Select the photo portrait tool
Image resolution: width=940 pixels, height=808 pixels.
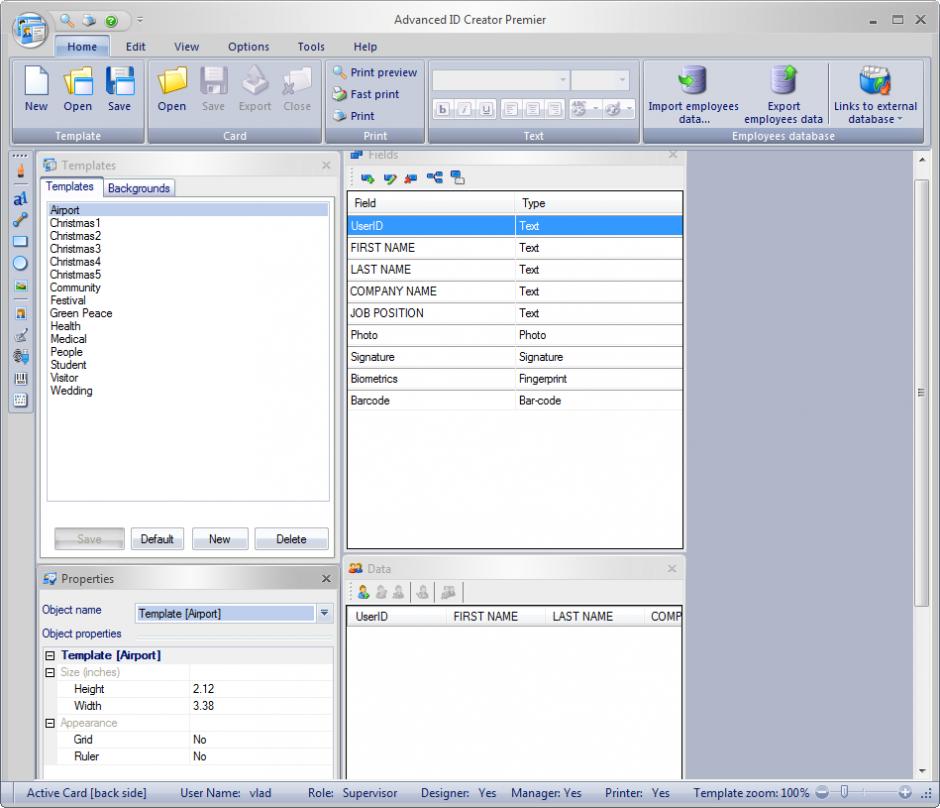tap(20, 313)
